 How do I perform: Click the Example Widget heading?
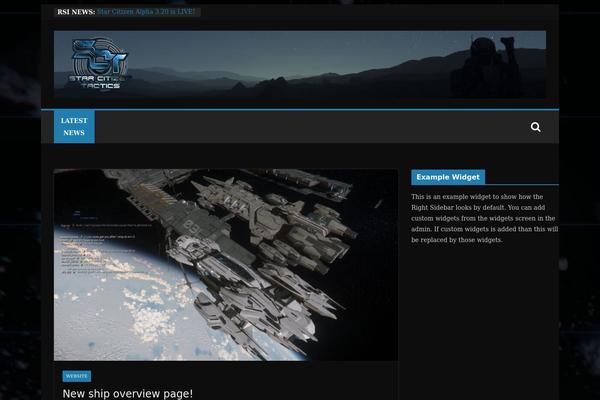(x=448, y=177)
